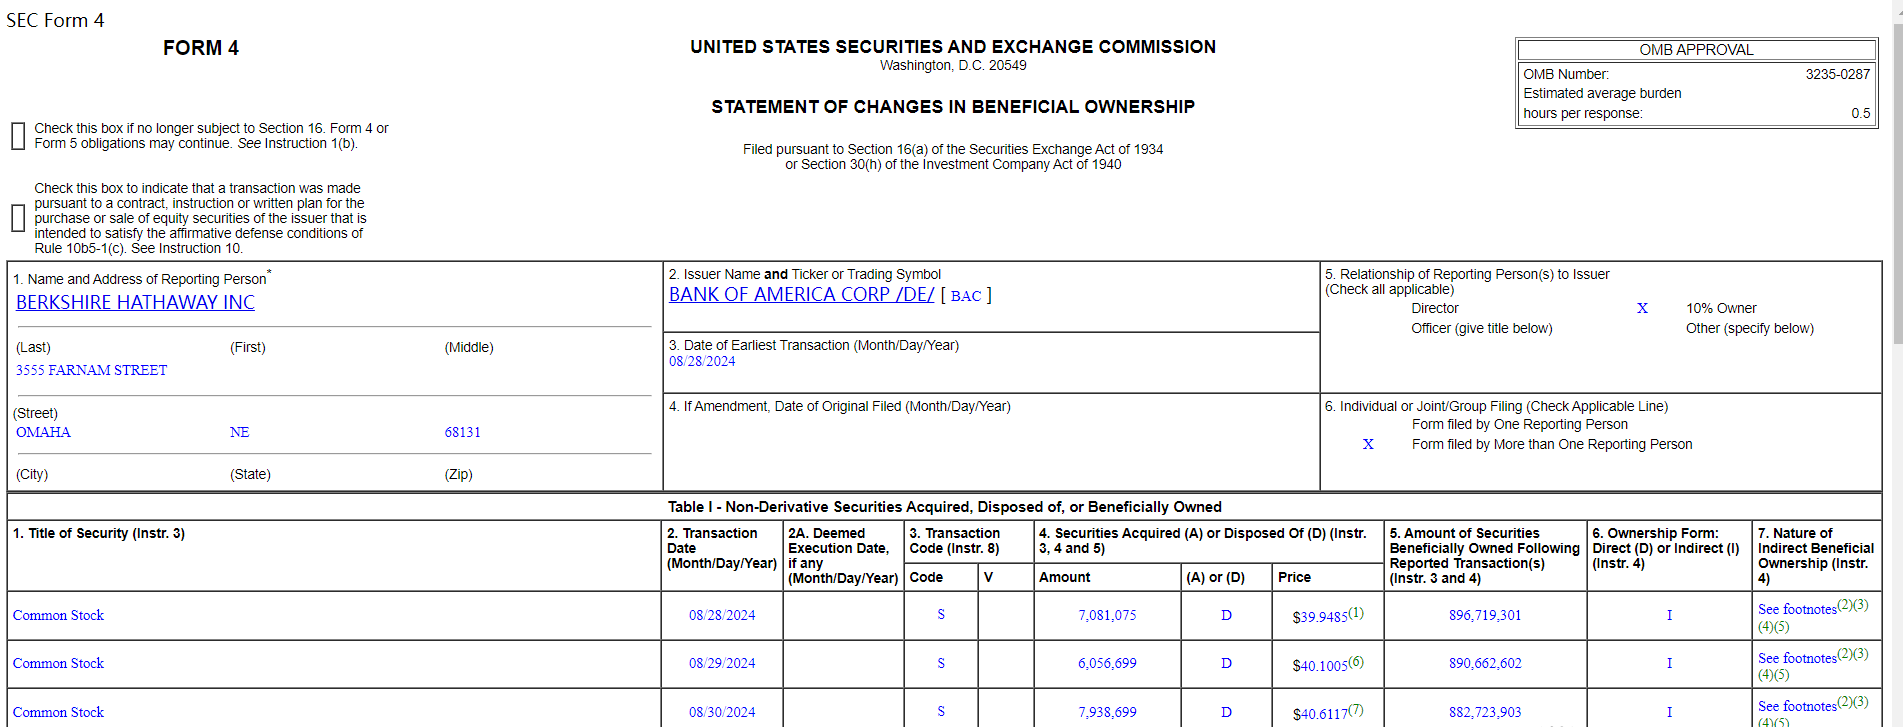
Task: Click the hours per response value 0.5
Action: (1860, 113)
